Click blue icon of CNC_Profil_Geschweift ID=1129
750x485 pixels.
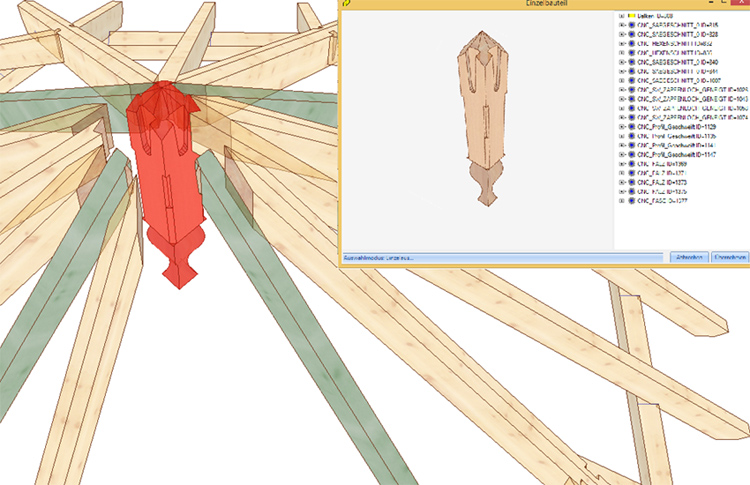(x=630, y=128)
